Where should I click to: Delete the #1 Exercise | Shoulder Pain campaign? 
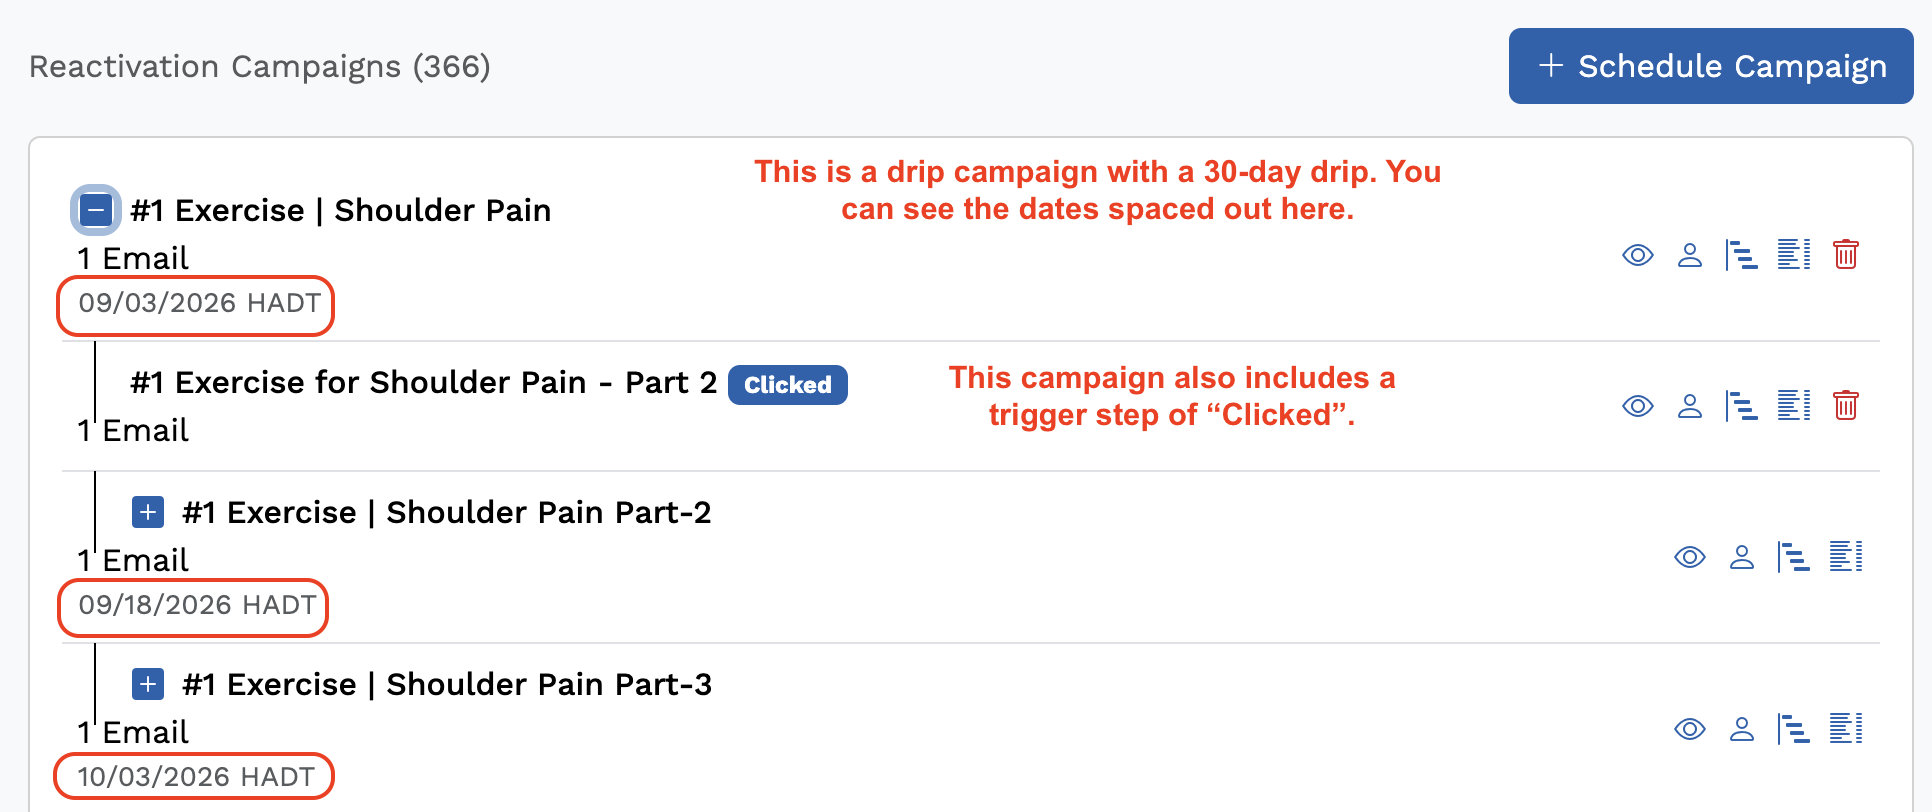[1846, 255]
